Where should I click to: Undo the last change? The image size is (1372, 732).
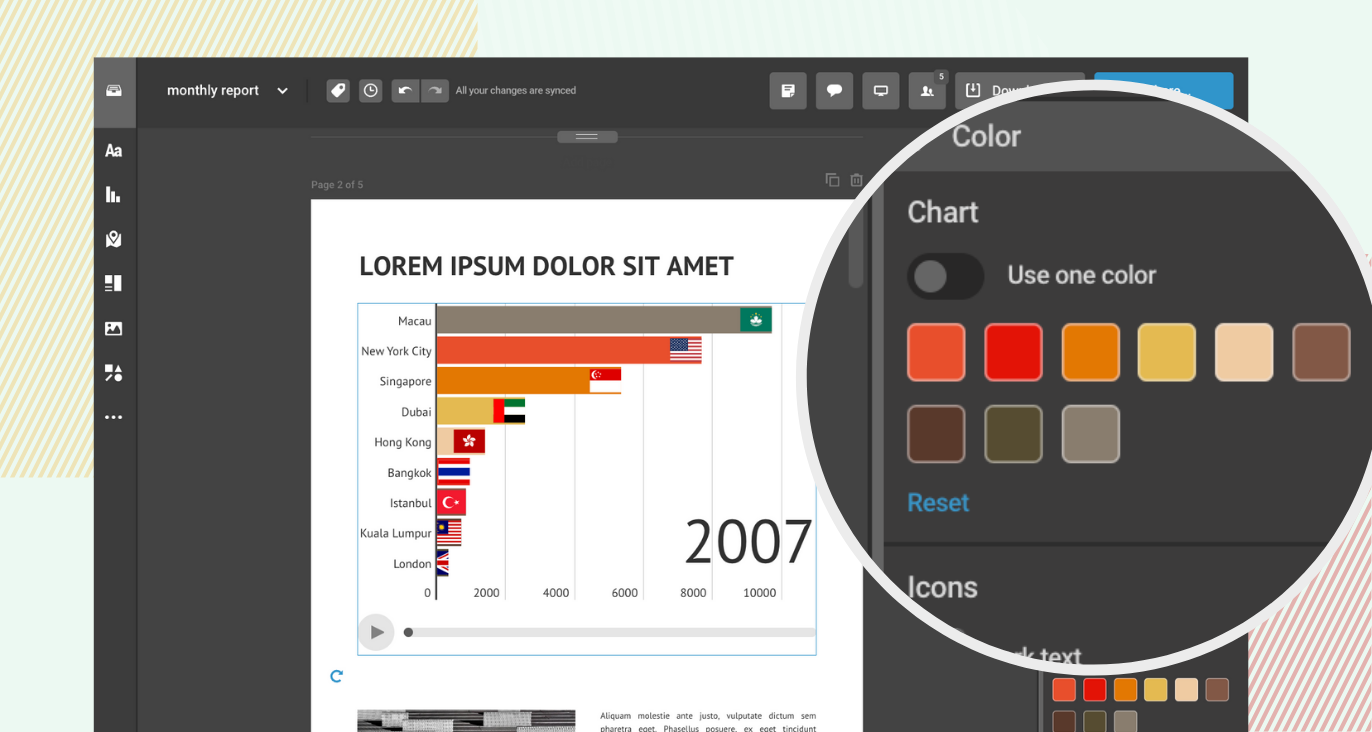click(406, 90)
